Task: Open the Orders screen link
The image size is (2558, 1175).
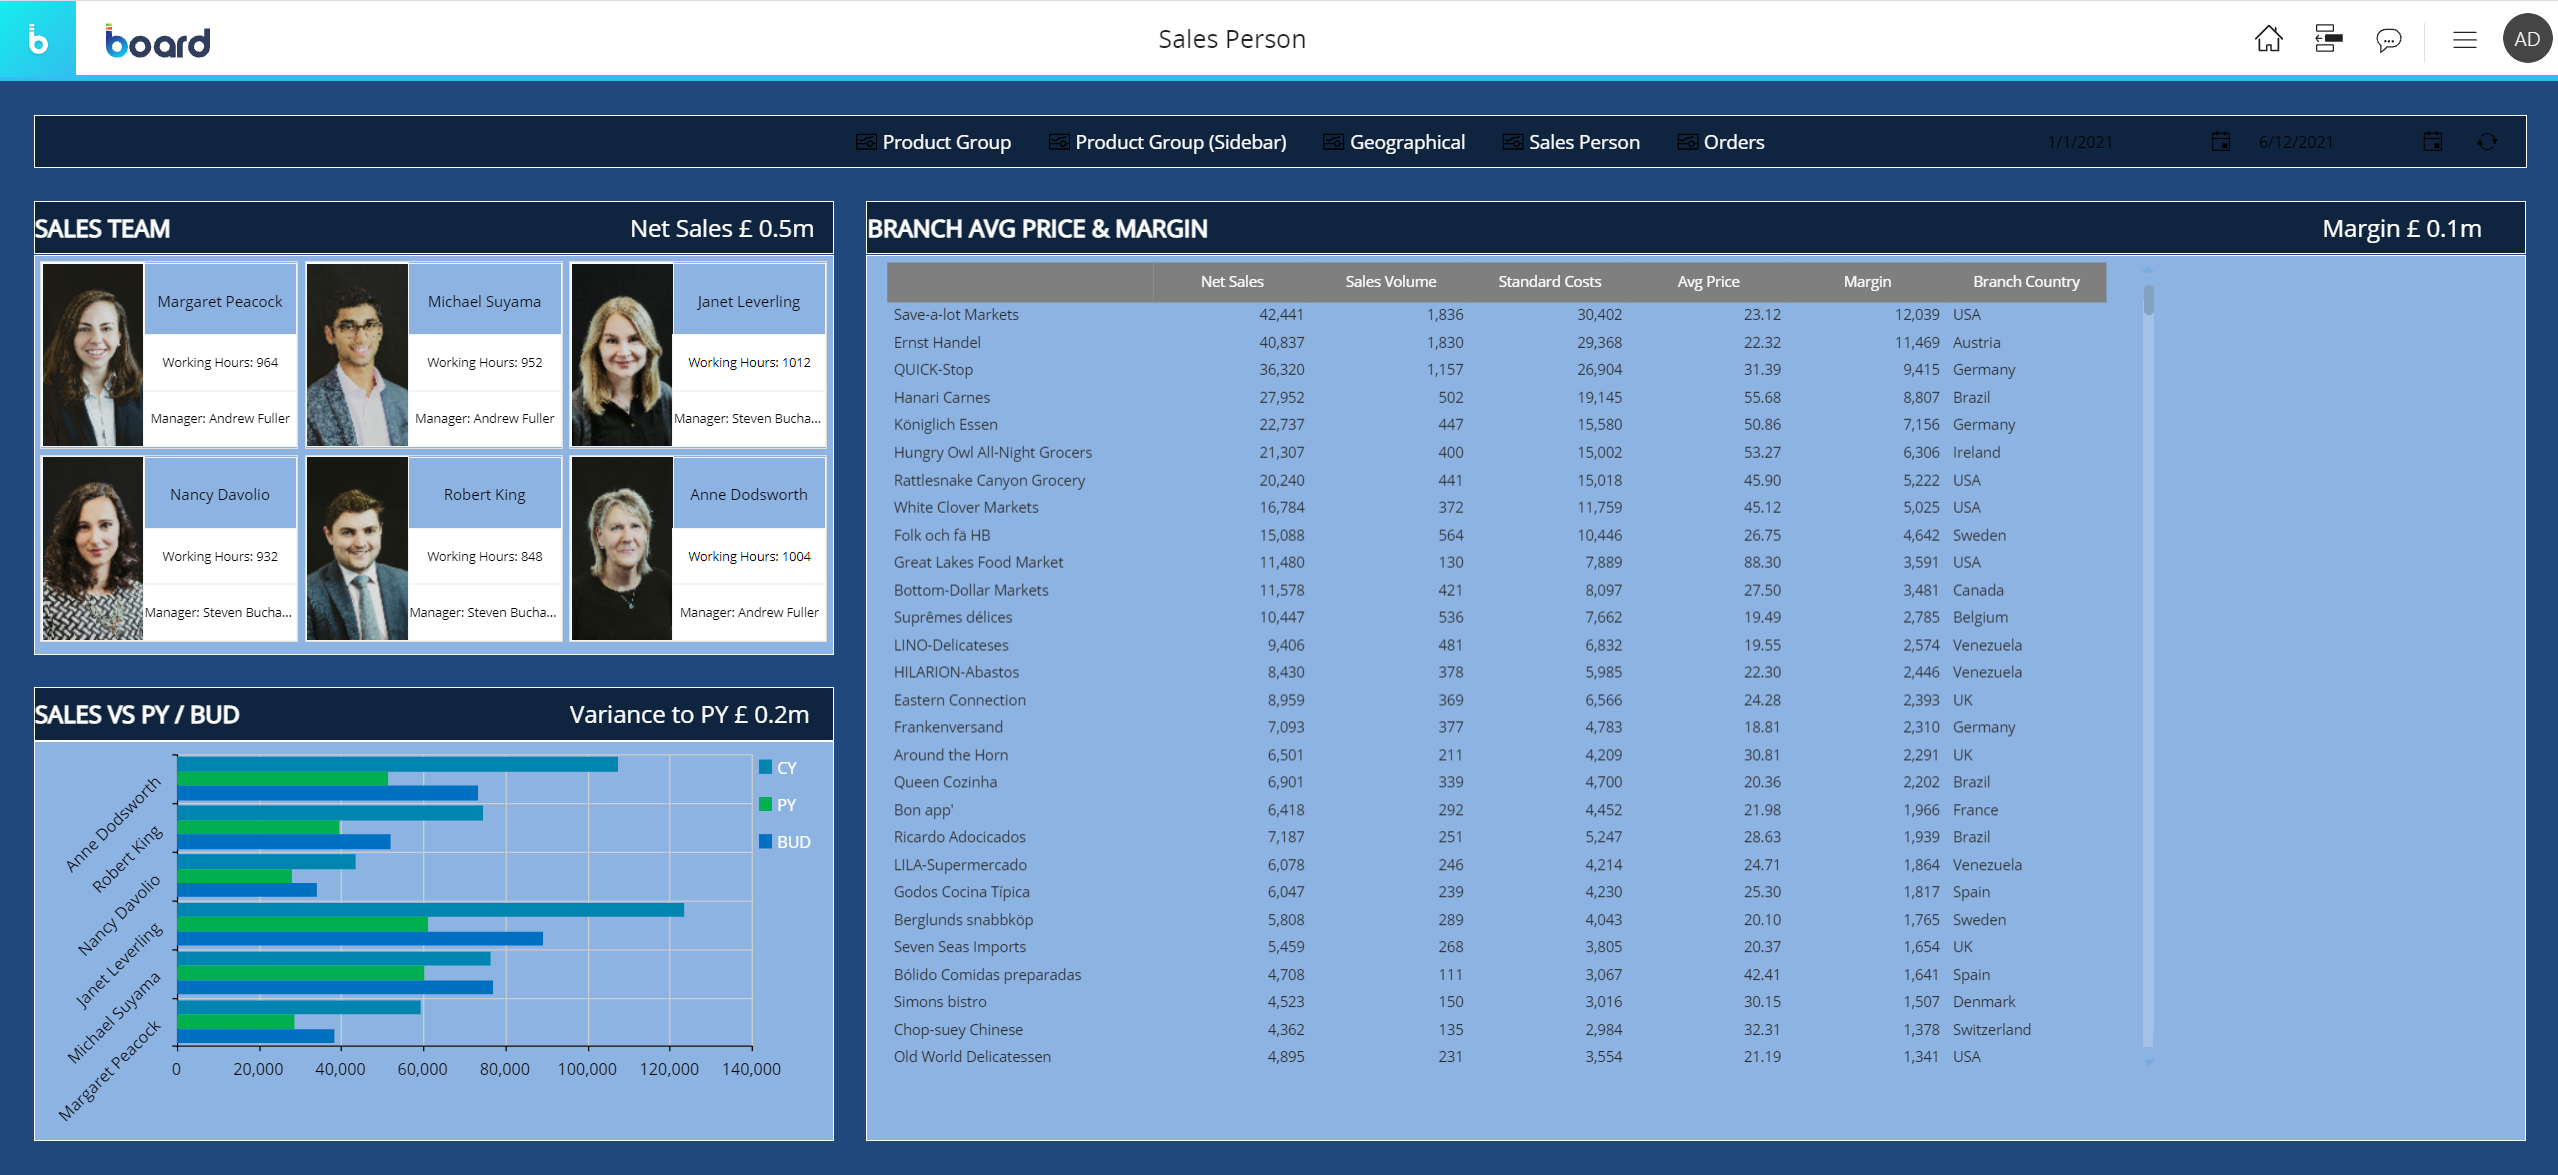Action: click(1733, 142)
